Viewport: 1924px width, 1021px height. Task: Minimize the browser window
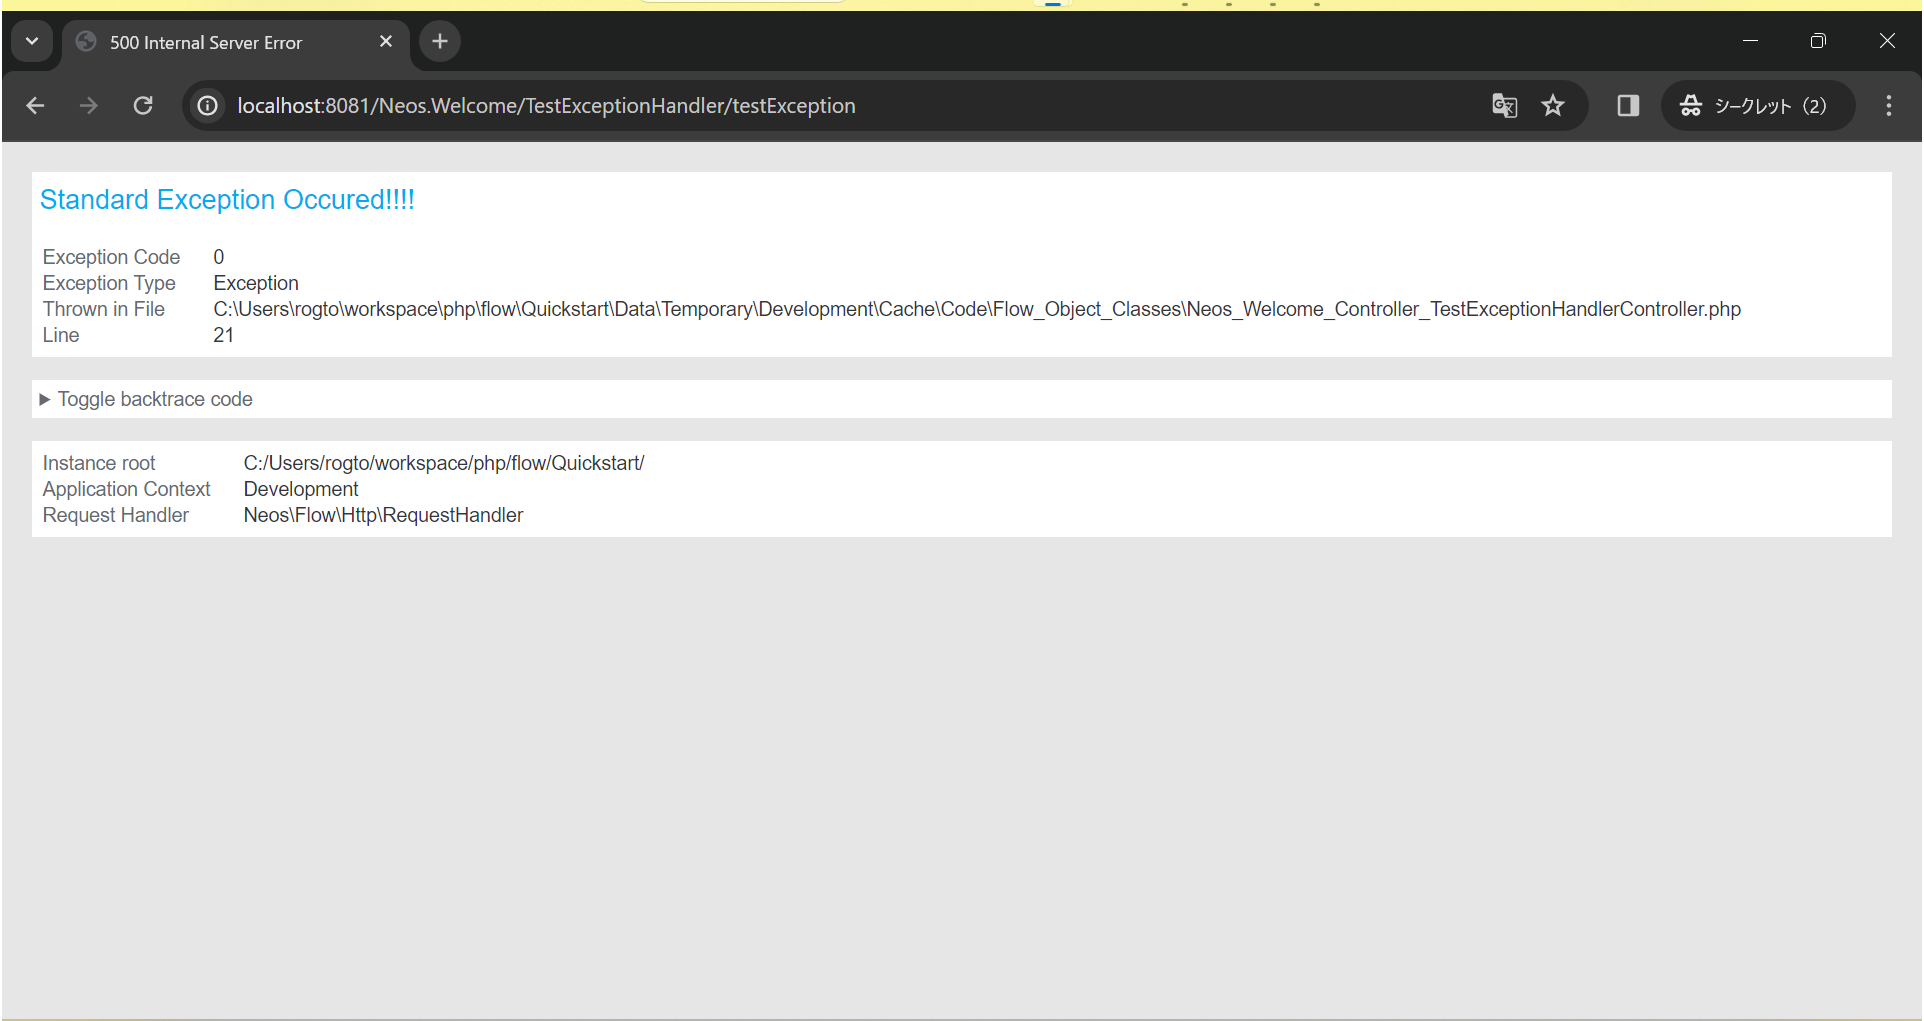pos(1750,41)
